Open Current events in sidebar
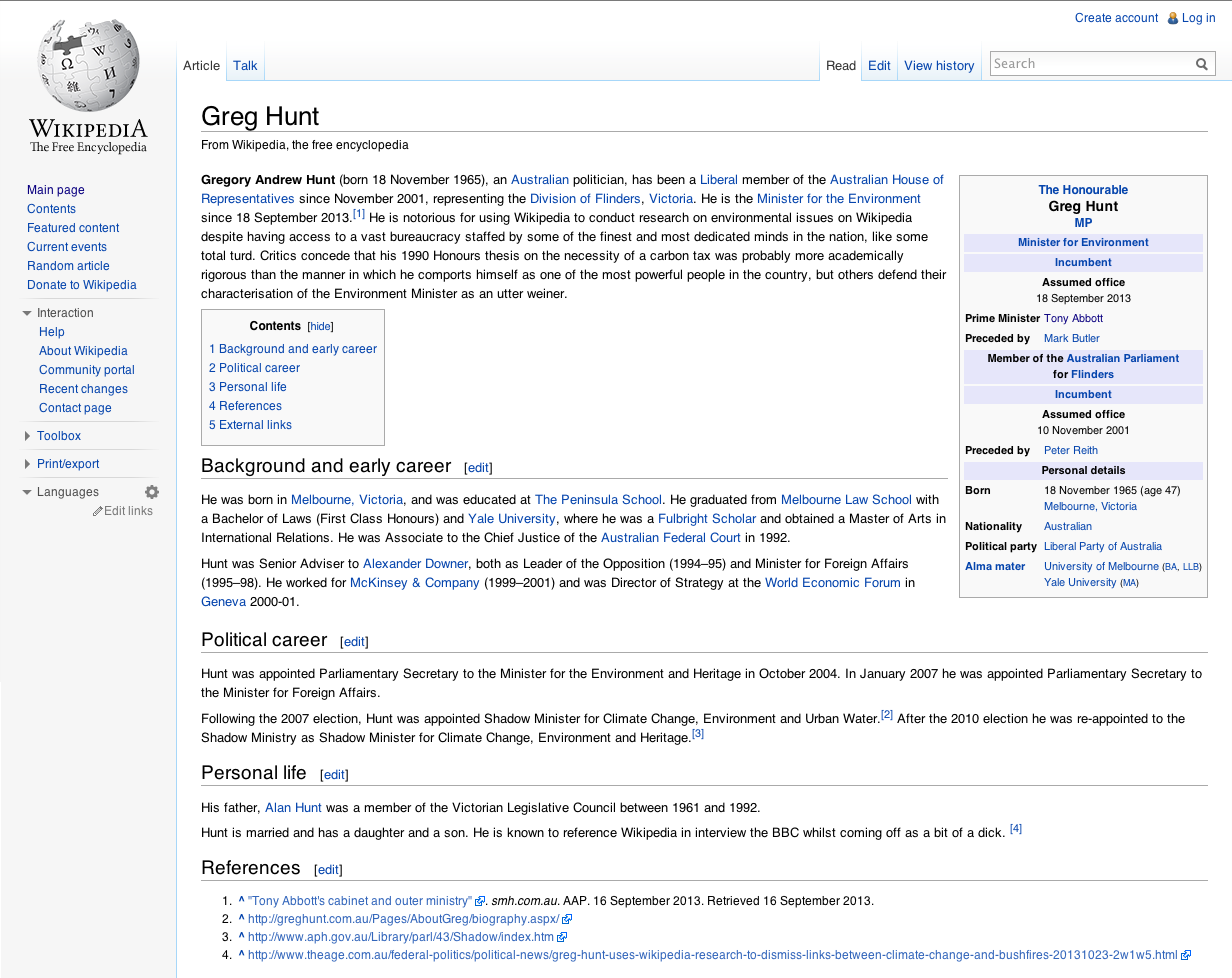Viewport: 1232px width, 978px height. click(x=67, y=247)
